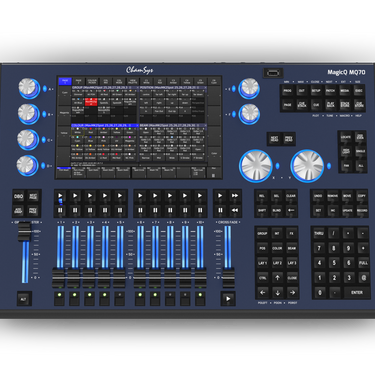The height and width of the screenshot is (375, 375).
Task: Turn encoder knob D
Action: [x=28, y=165]
